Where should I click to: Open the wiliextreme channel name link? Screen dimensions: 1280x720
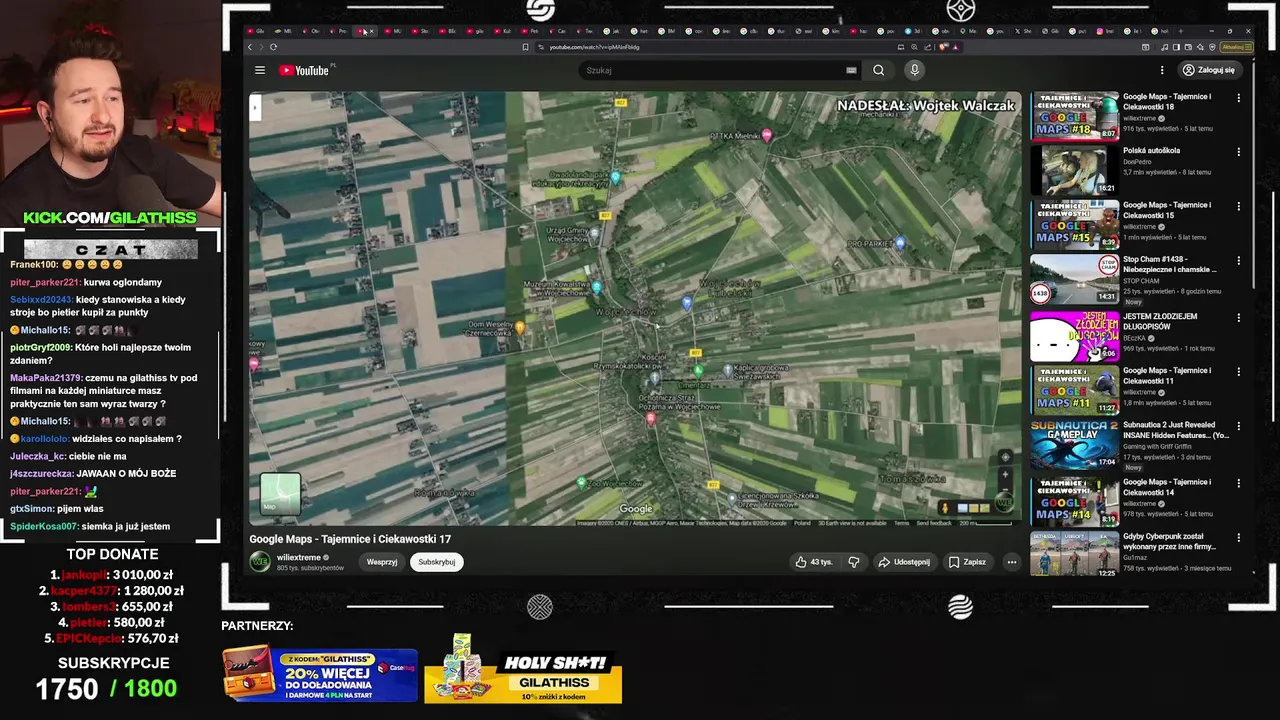pos(299,557)
